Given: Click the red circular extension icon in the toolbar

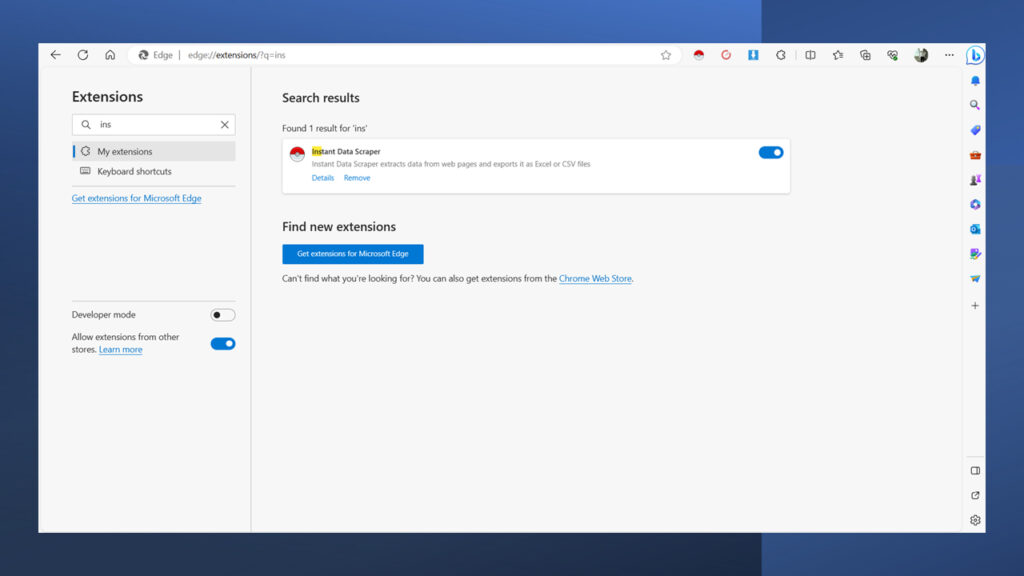Looking at the screenshot, I should tap(726, 55).
